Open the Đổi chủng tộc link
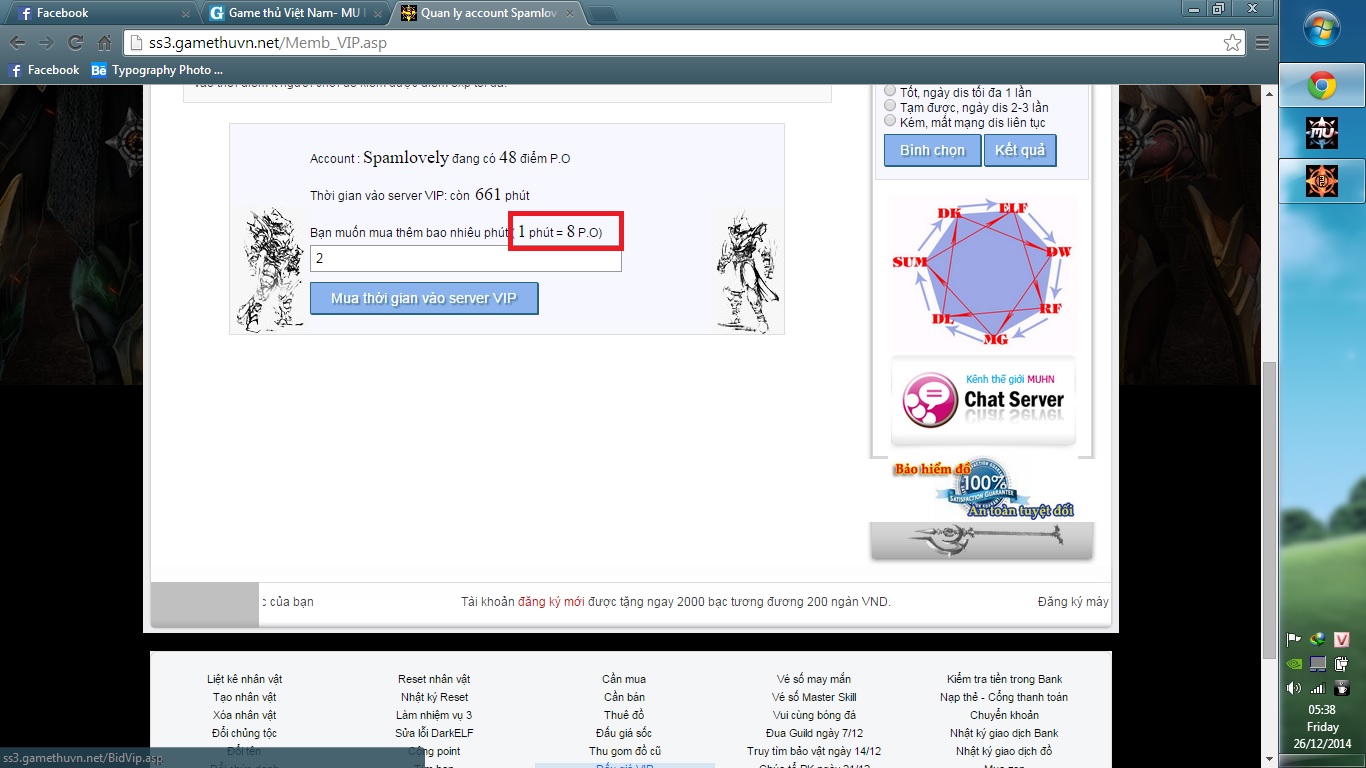 pyautogui.click(x=245, y=733)
